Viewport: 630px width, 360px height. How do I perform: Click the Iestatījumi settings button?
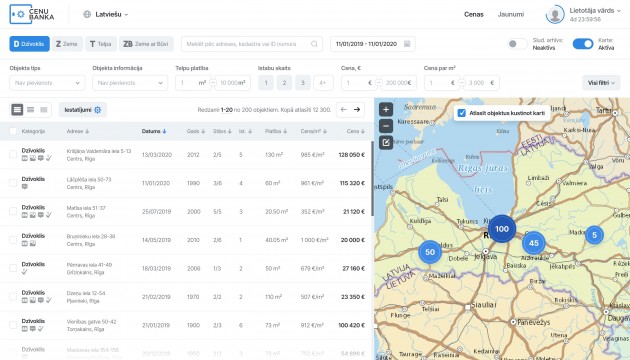pyautogui.click(x=83, y=110)
